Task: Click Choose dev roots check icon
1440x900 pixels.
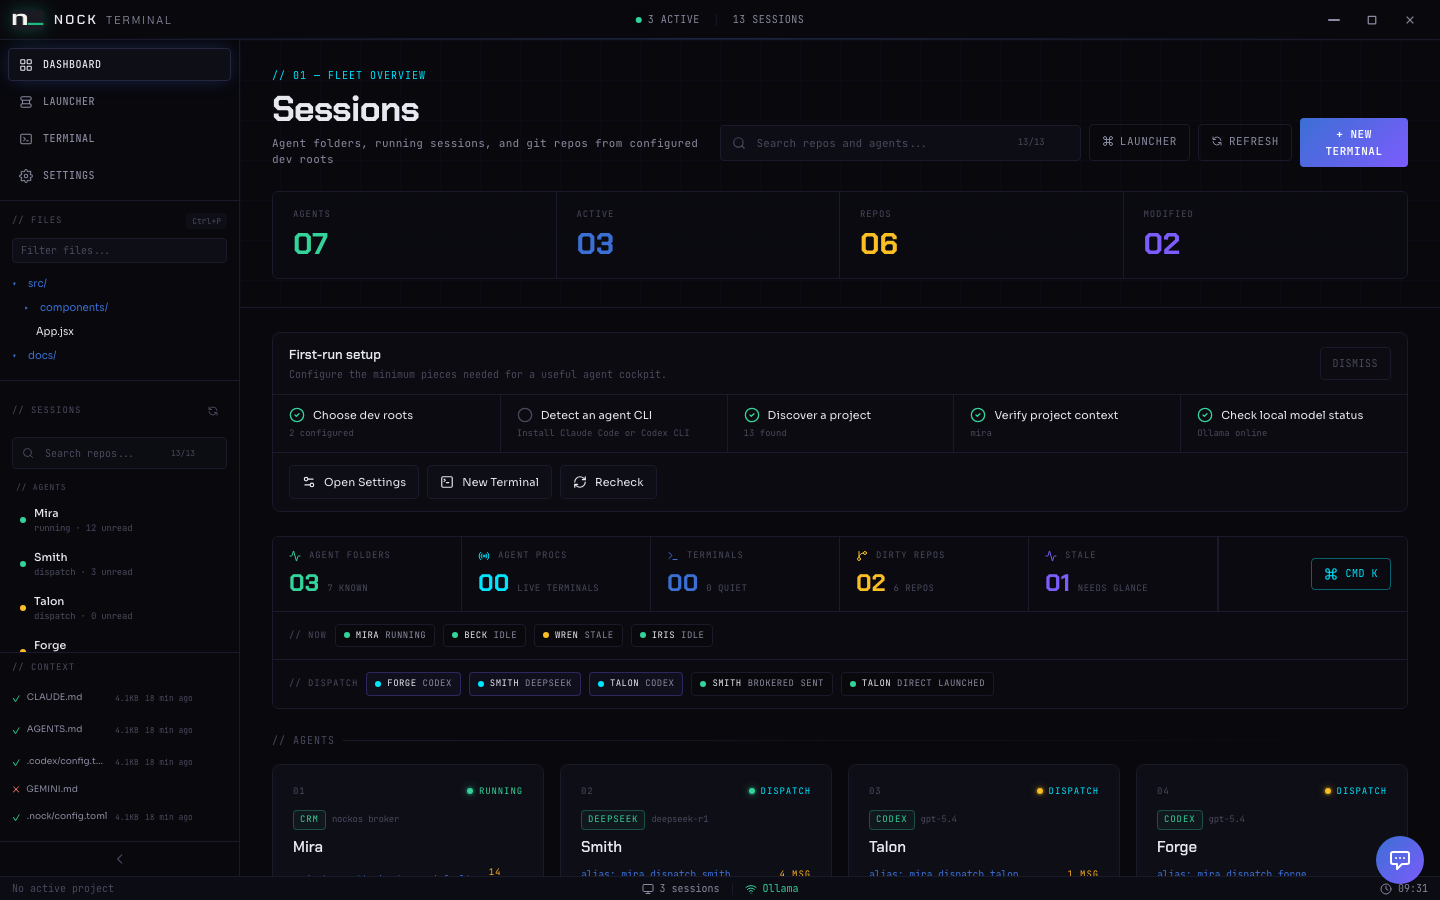Action: (x=297, y=415)
